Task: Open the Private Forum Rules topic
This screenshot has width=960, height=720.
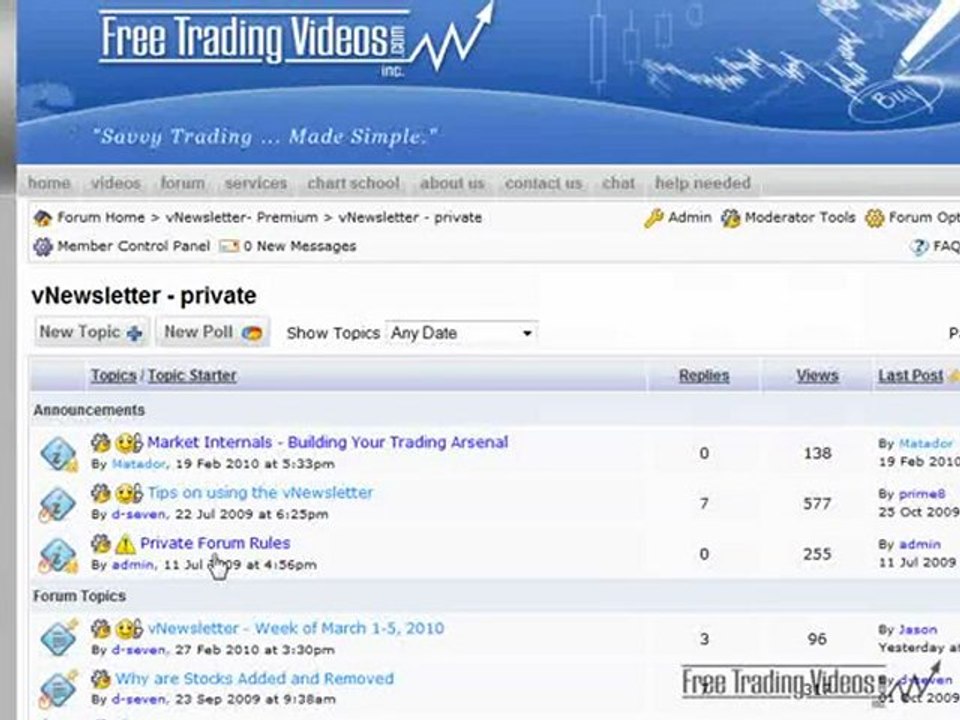Action: [x=216, y=544]
